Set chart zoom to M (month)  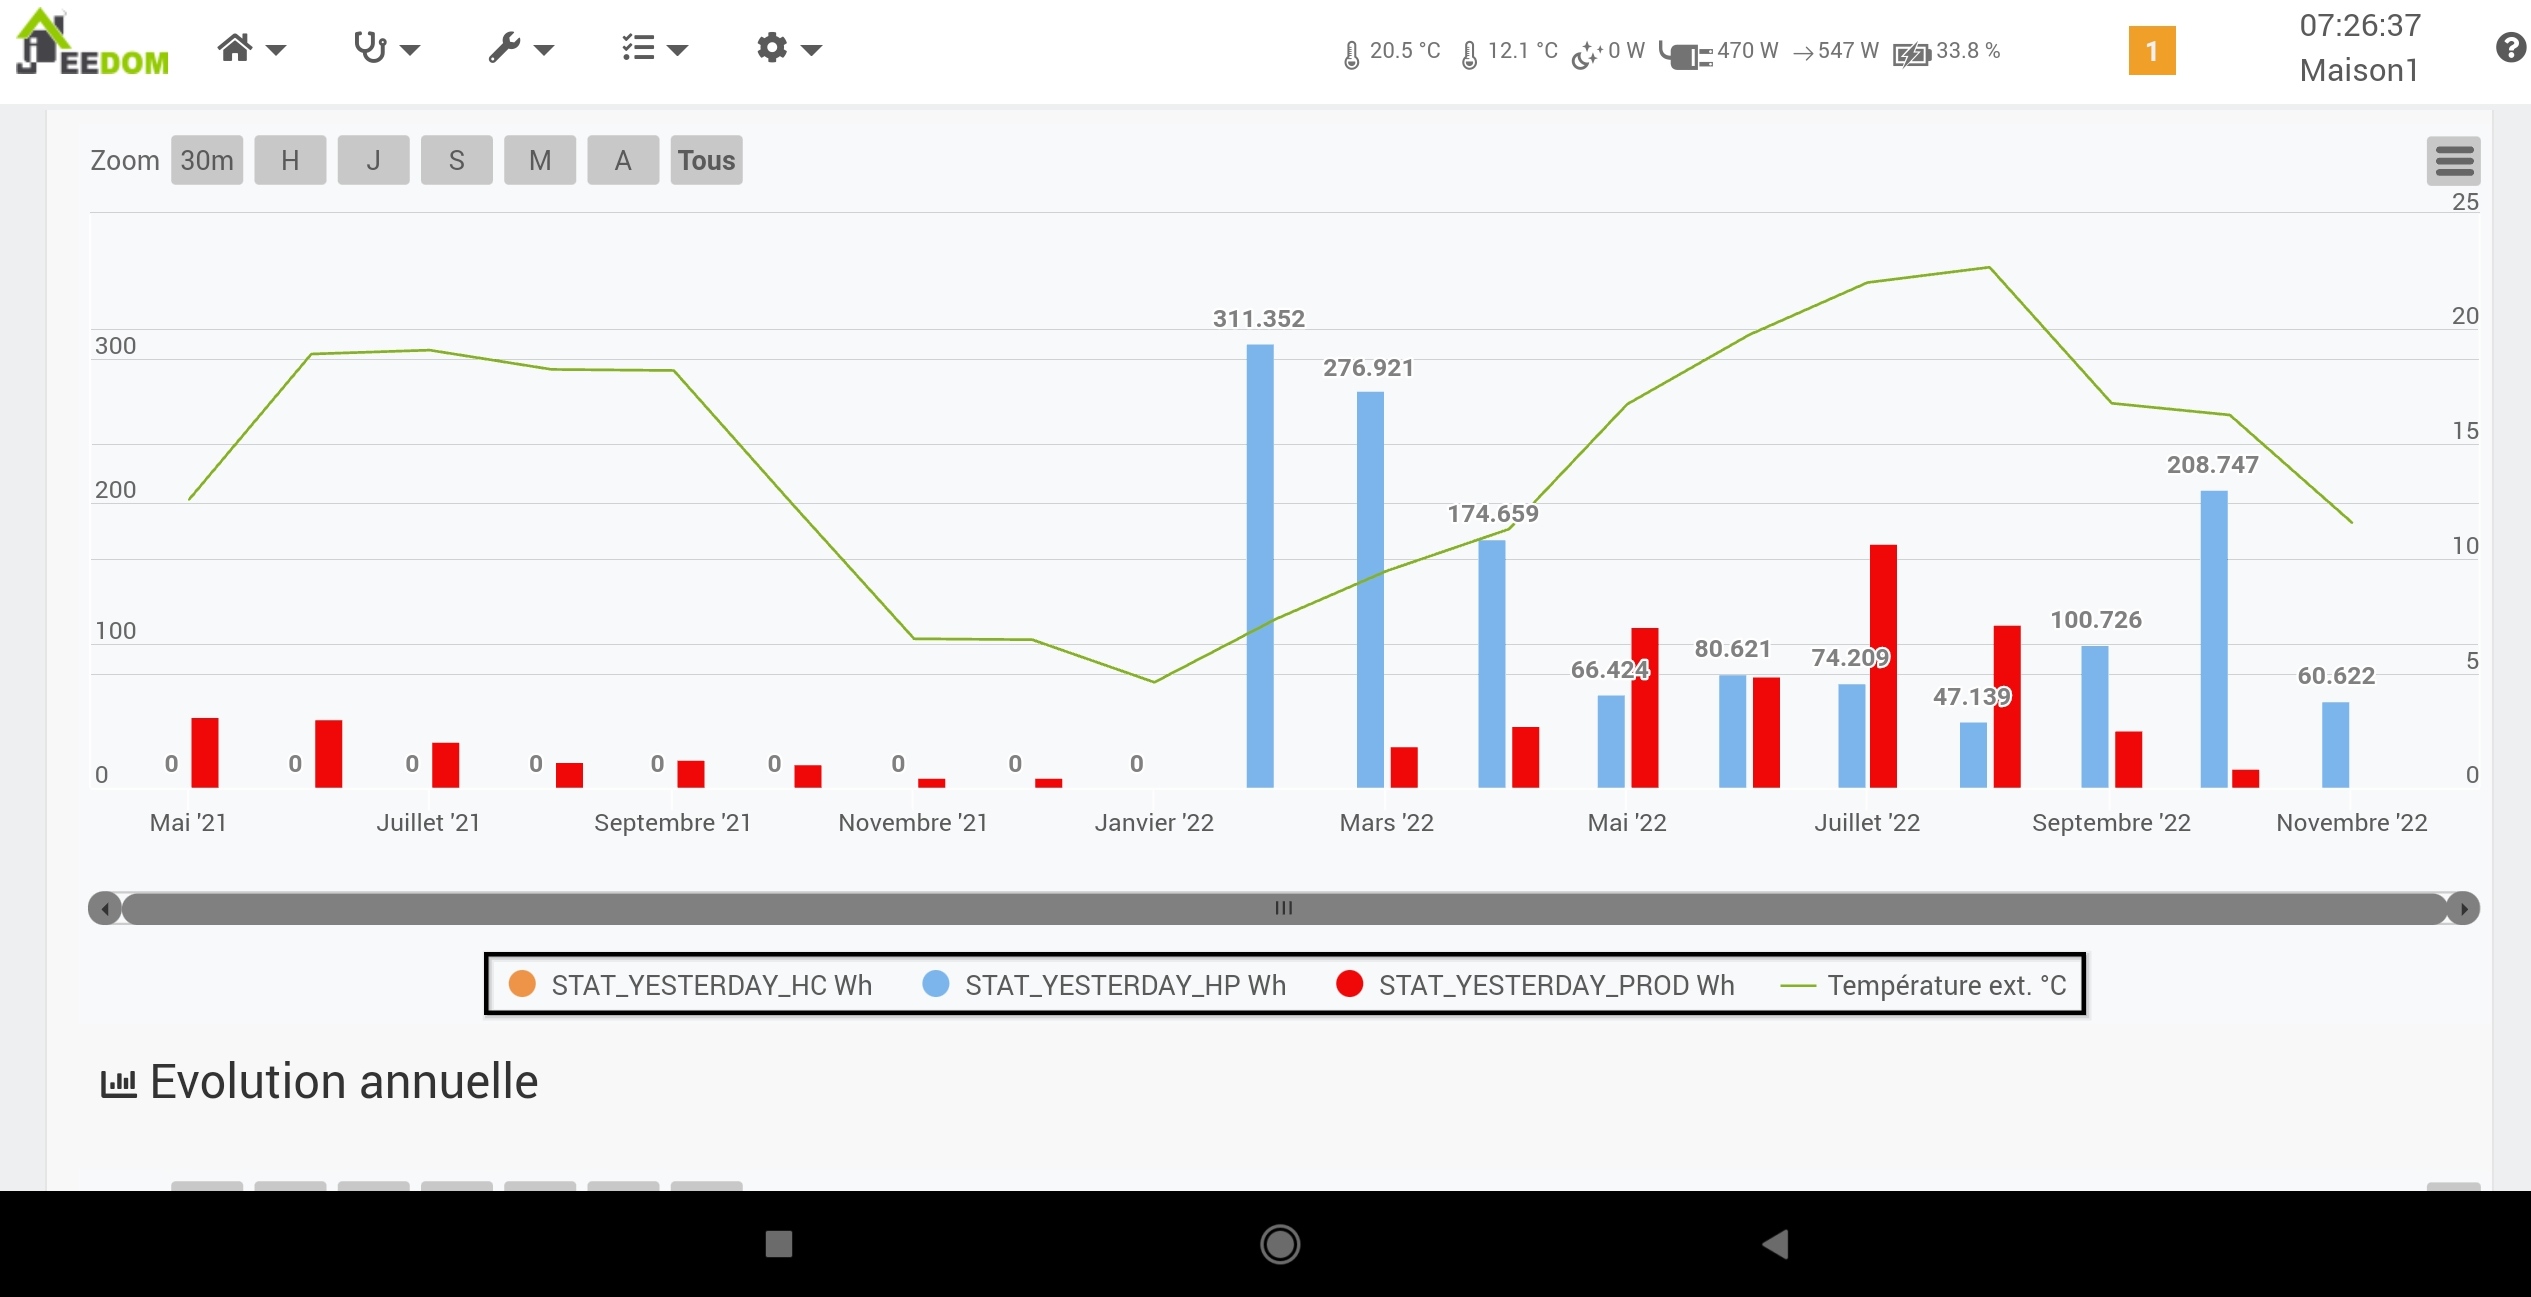(540, 160)
